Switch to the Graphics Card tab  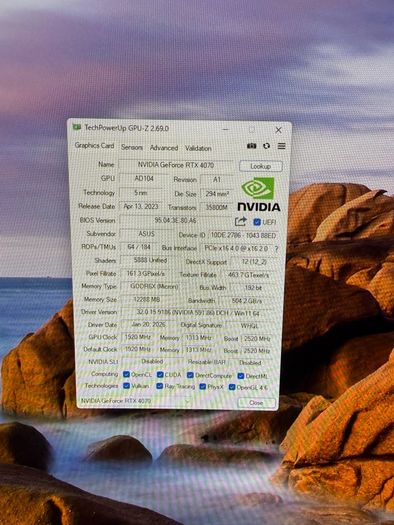coord(94,145)
